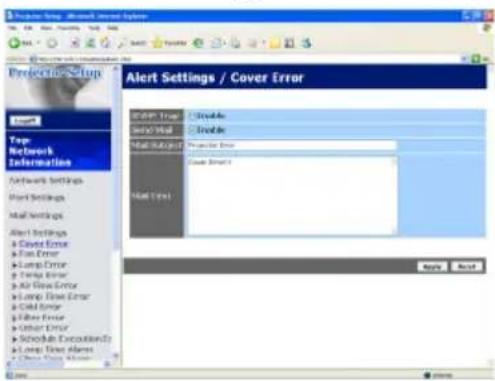Open Port Settings in sidebar

click(37, 198)
